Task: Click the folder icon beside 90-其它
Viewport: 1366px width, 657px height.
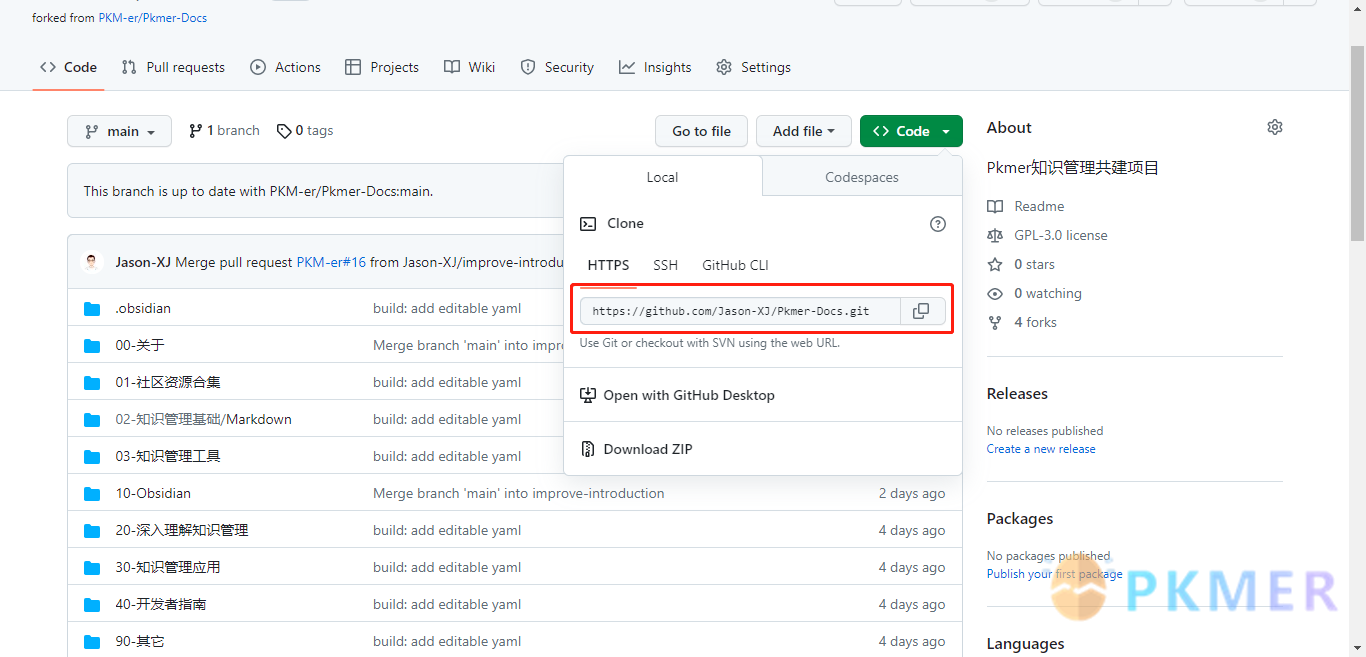Action: click(x=92, y=641)
